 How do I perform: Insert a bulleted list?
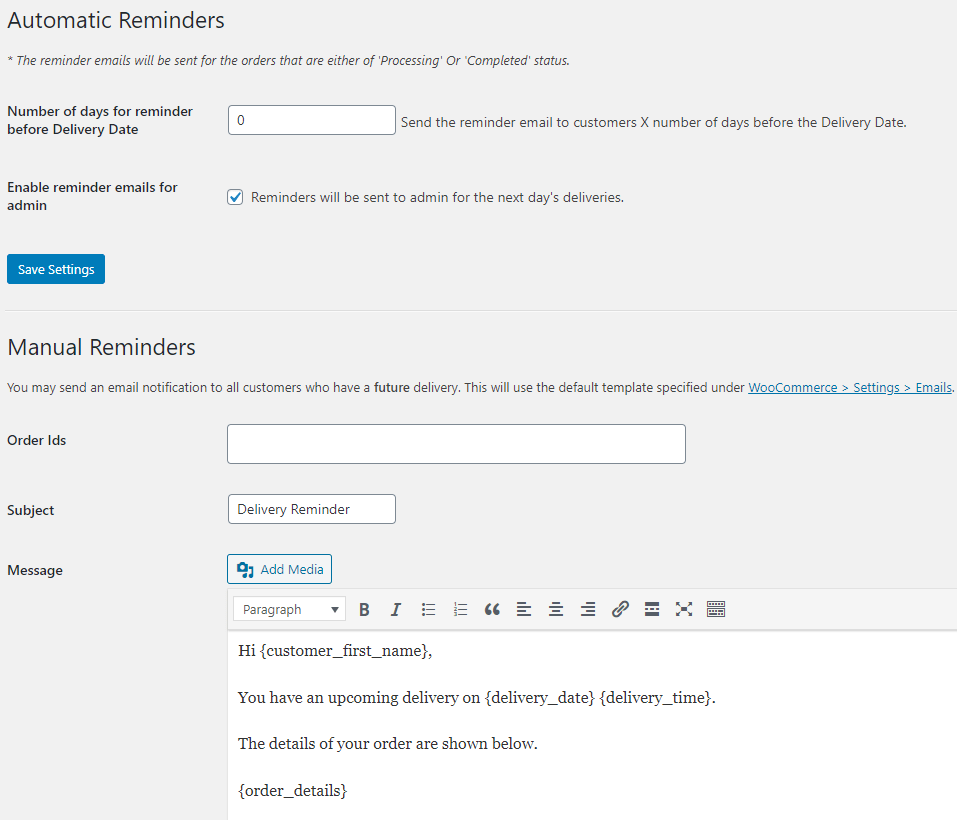pos(428,609)
